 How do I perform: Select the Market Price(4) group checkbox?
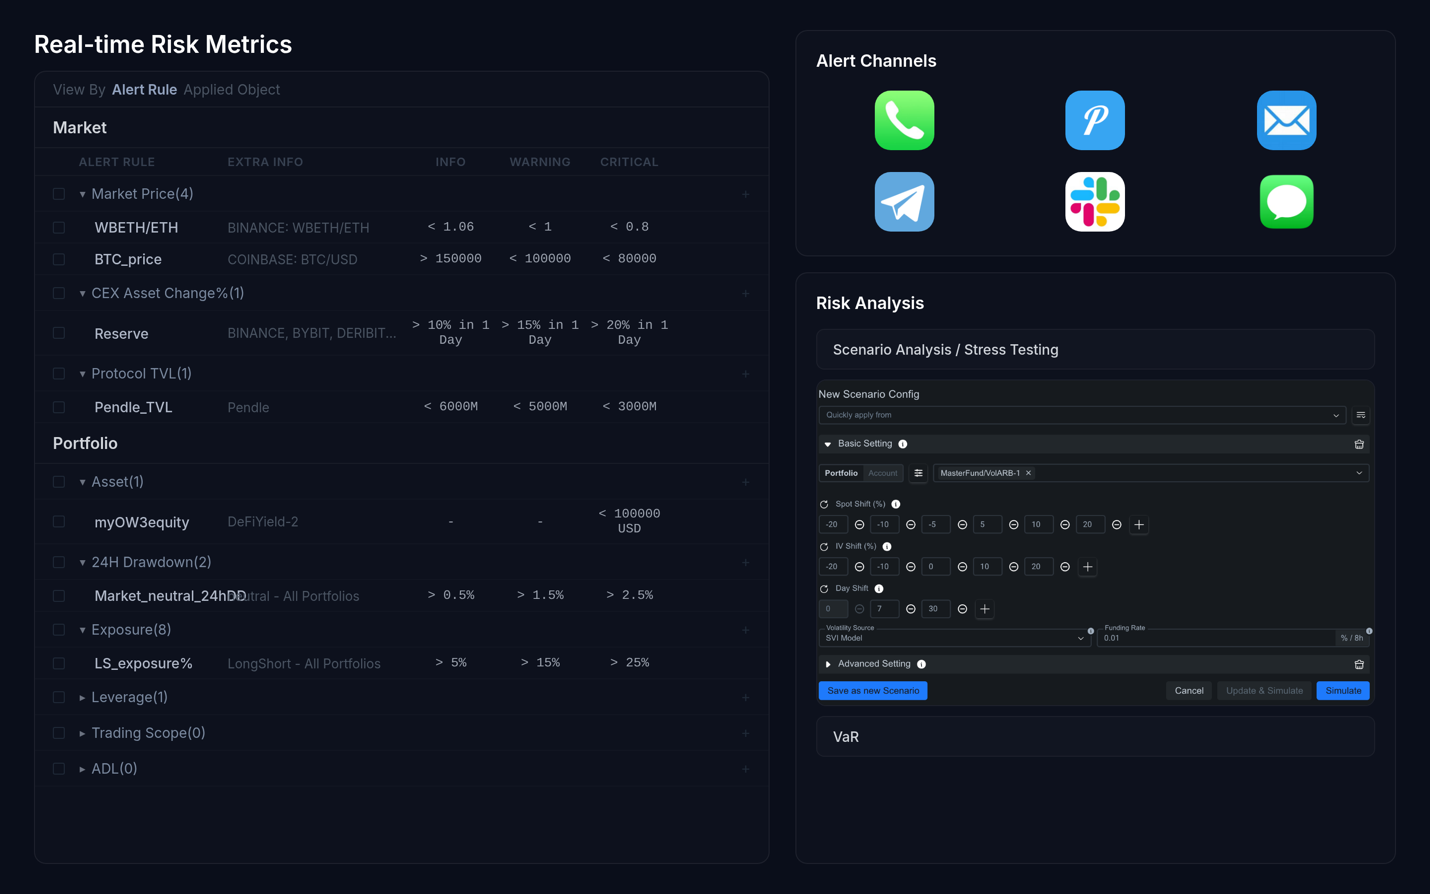tap(59, 194)
